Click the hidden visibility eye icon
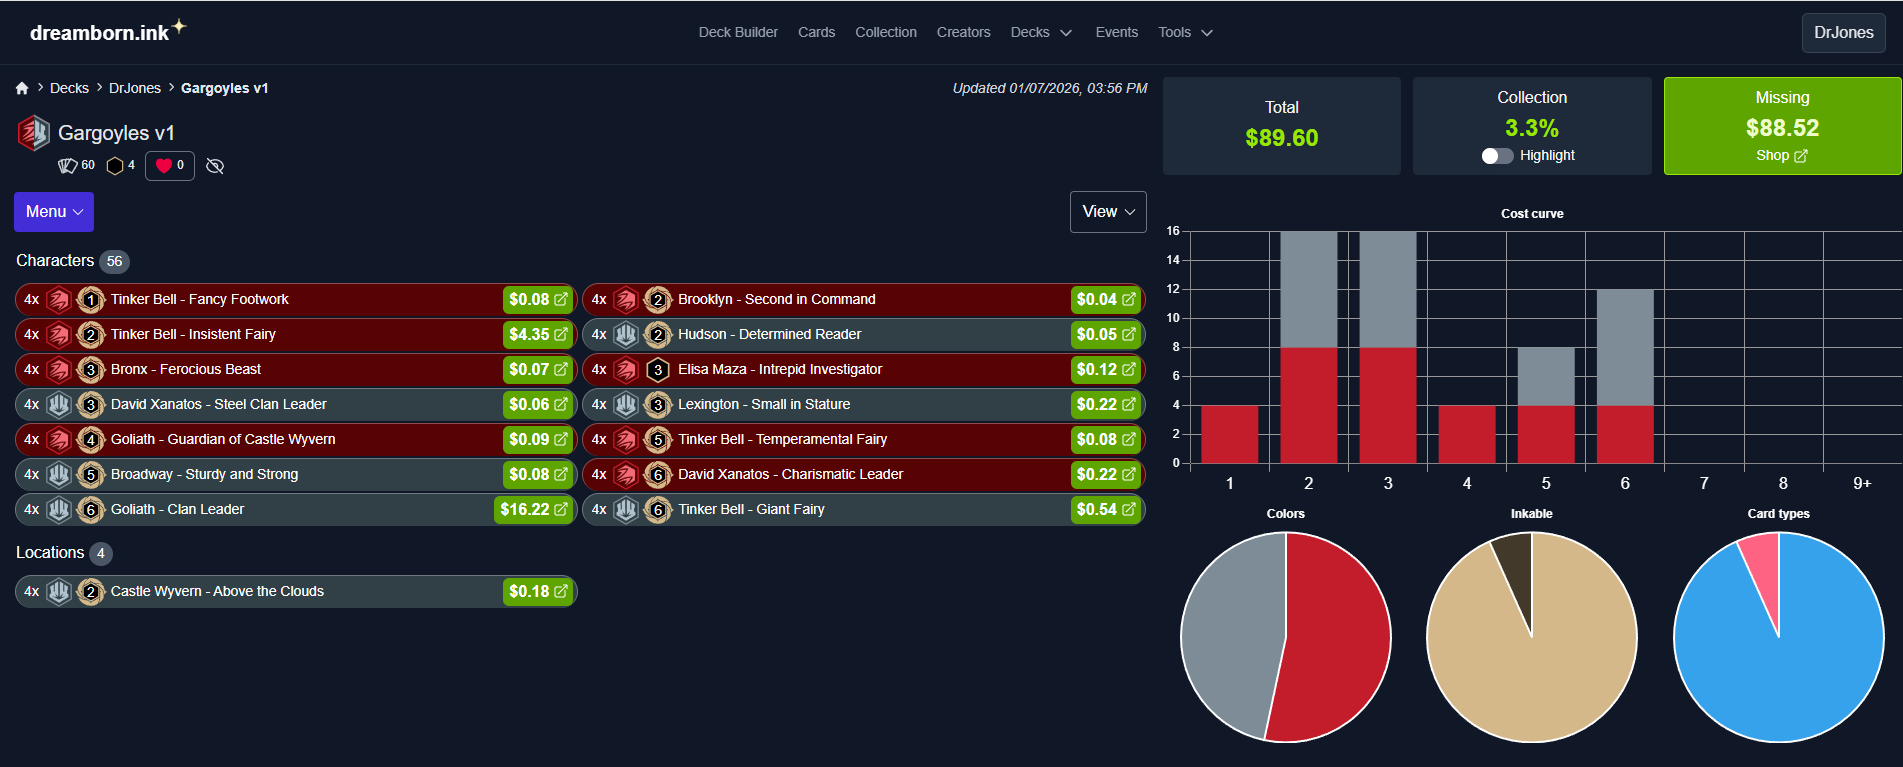Screen dimensions: 1903x767 click(x=215, y=166)
